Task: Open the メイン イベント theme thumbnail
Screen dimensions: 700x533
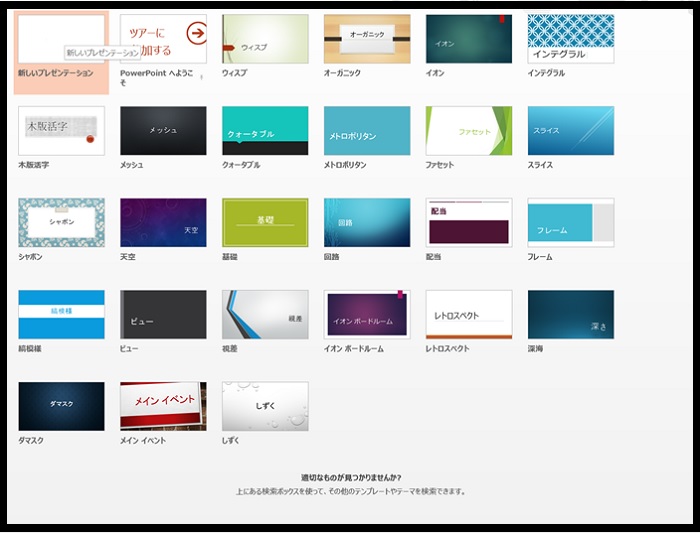Action: (x=163, y=406)
